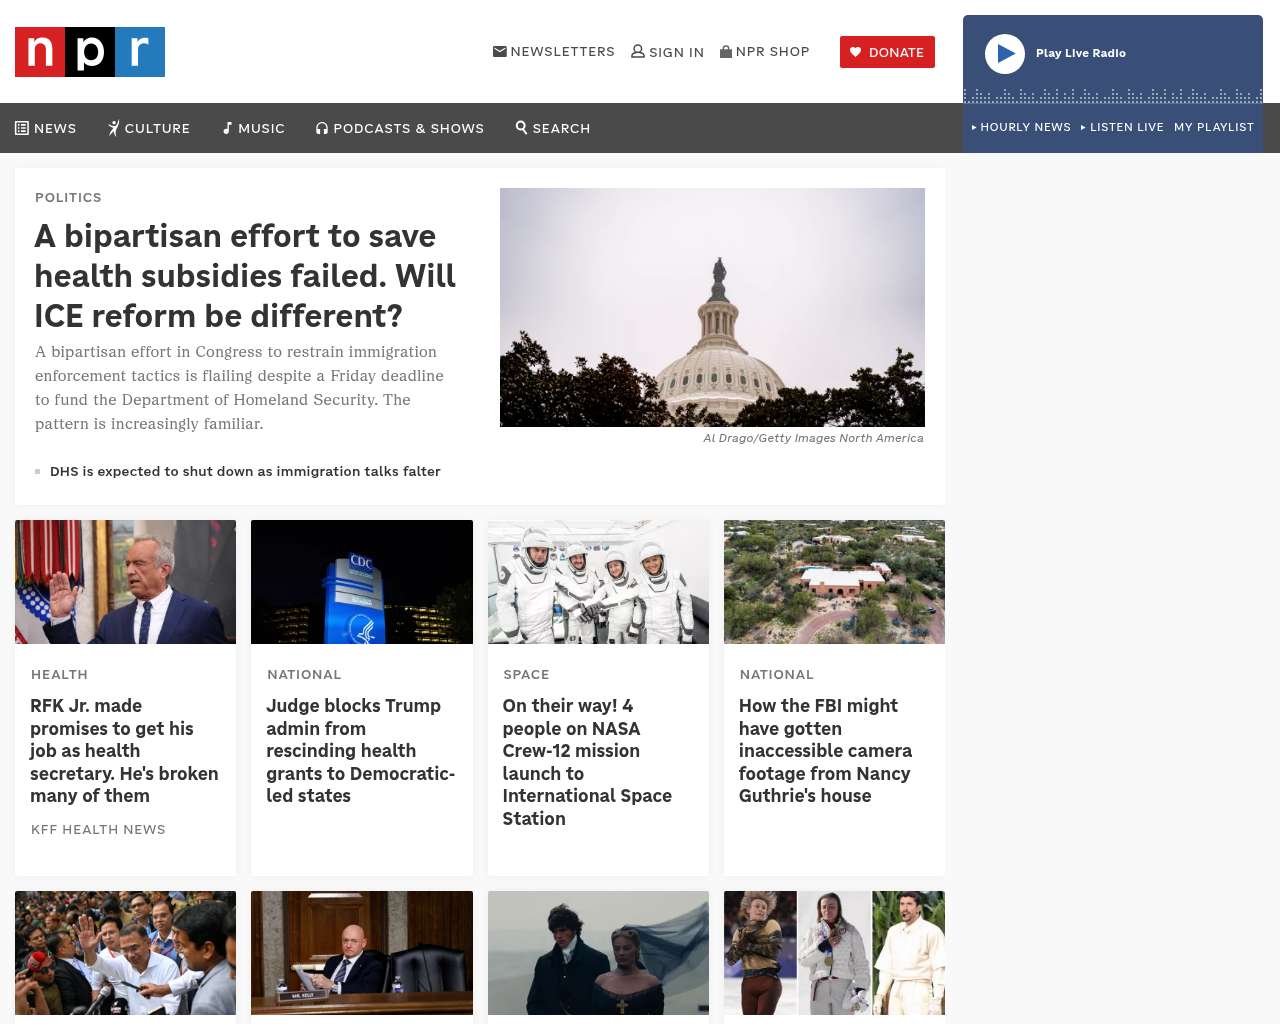Expand Listen Live in the player

(x=1122, y=127)
